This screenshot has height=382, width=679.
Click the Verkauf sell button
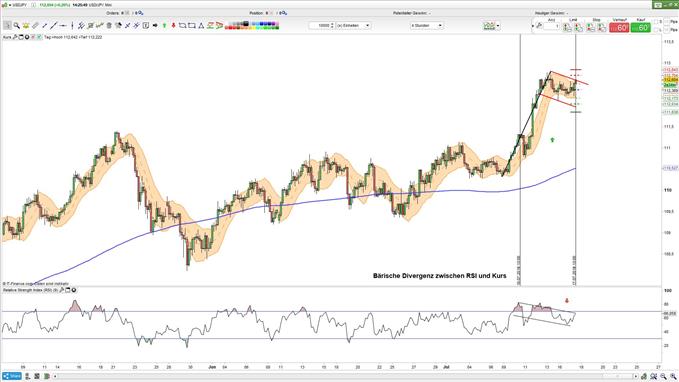pyautogui.click(x=619, y=27)
